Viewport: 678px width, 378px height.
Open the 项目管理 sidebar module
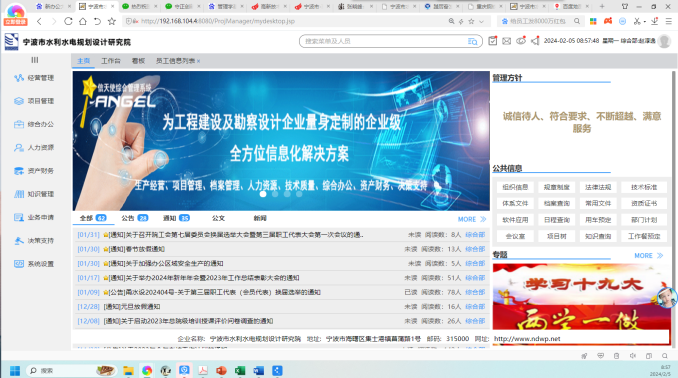point(34,101)
